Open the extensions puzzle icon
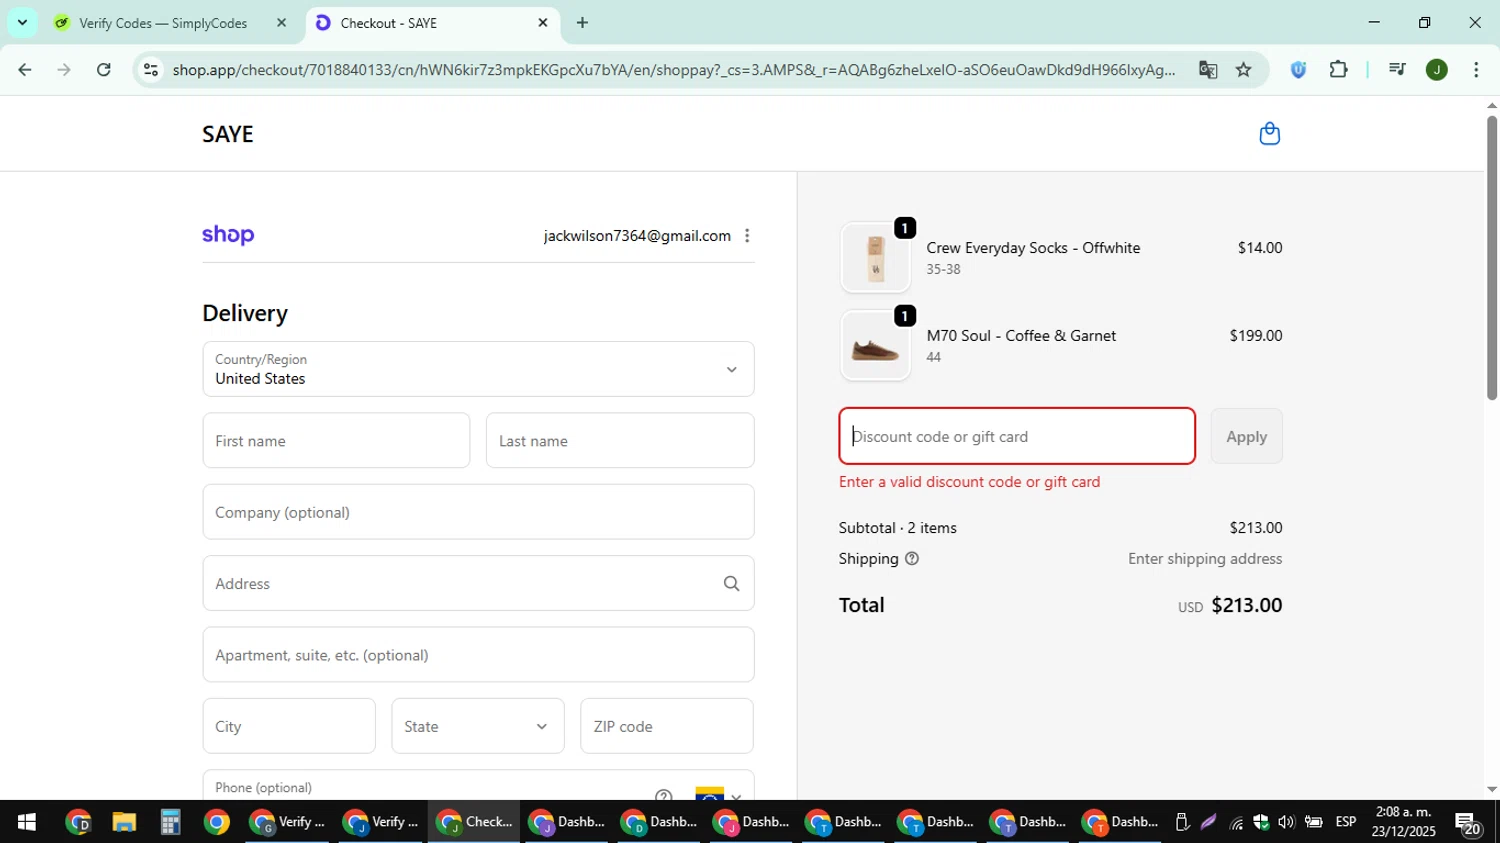1500x843 pixels. [x=1338, y=70]
